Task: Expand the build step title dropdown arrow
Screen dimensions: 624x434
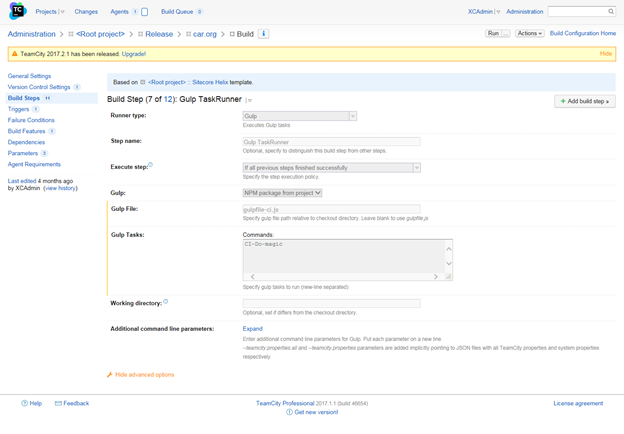Action: (249, 100)
